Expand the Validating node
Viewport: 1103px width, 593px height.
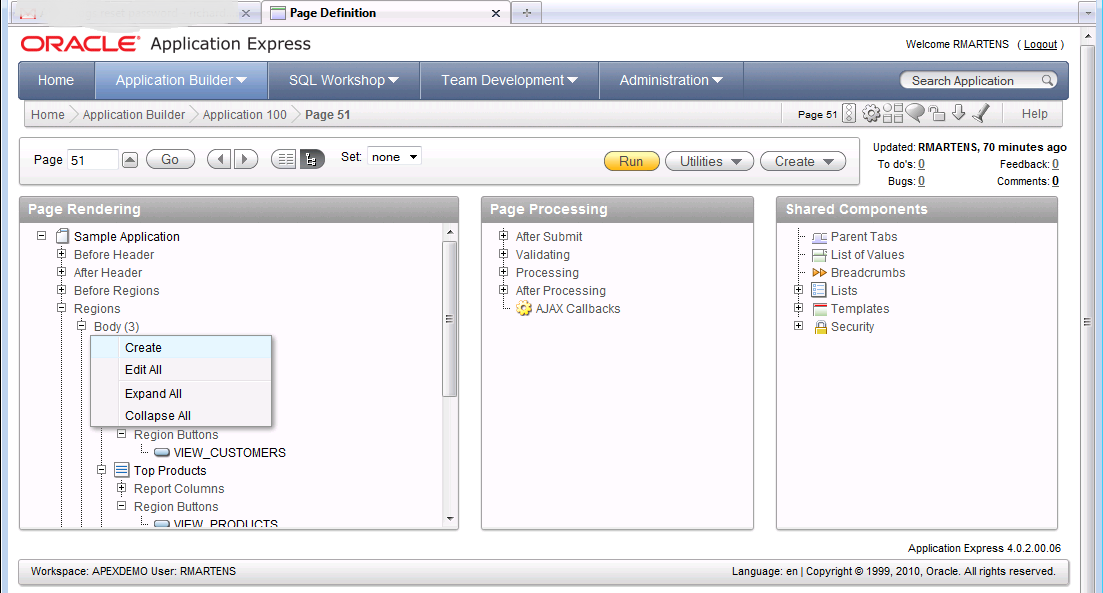coord(503,254)
